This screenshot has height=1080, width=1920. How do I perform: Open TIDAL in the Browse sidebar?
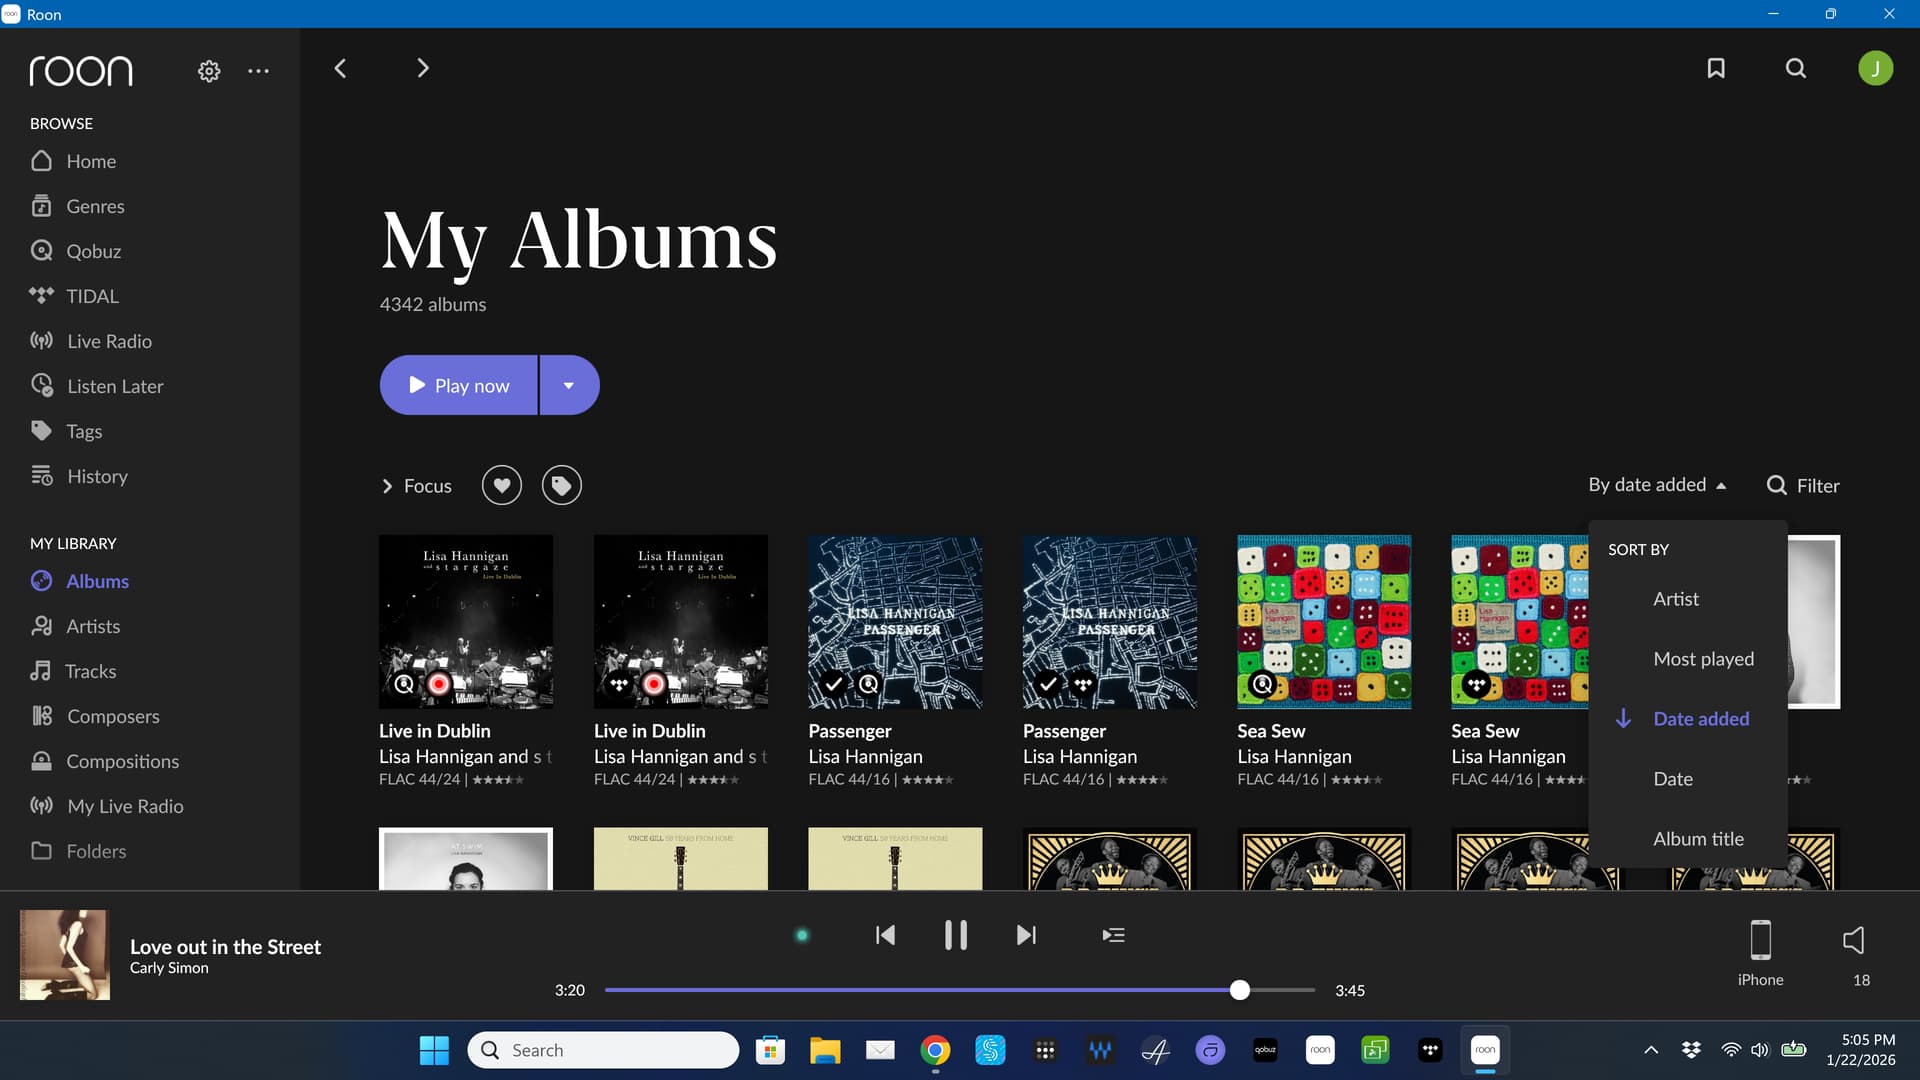(x=92, y=296)
